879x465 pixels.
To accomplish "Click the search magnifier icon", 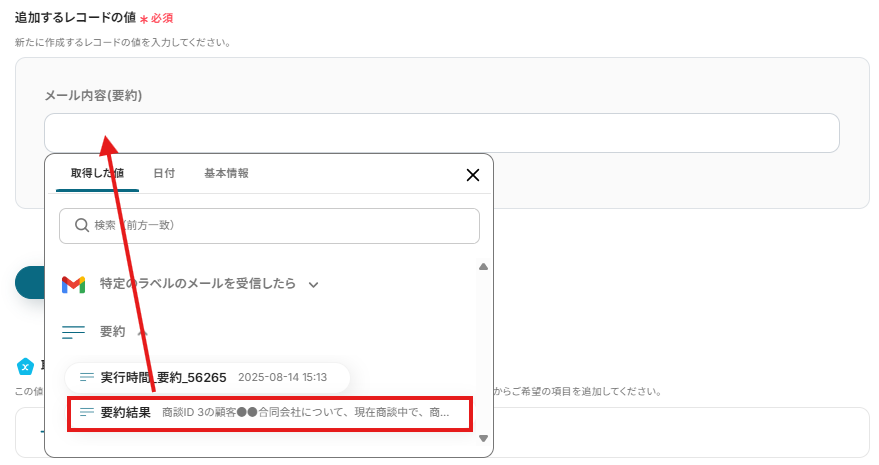I will pyautogui.click(x=82, y=225).
